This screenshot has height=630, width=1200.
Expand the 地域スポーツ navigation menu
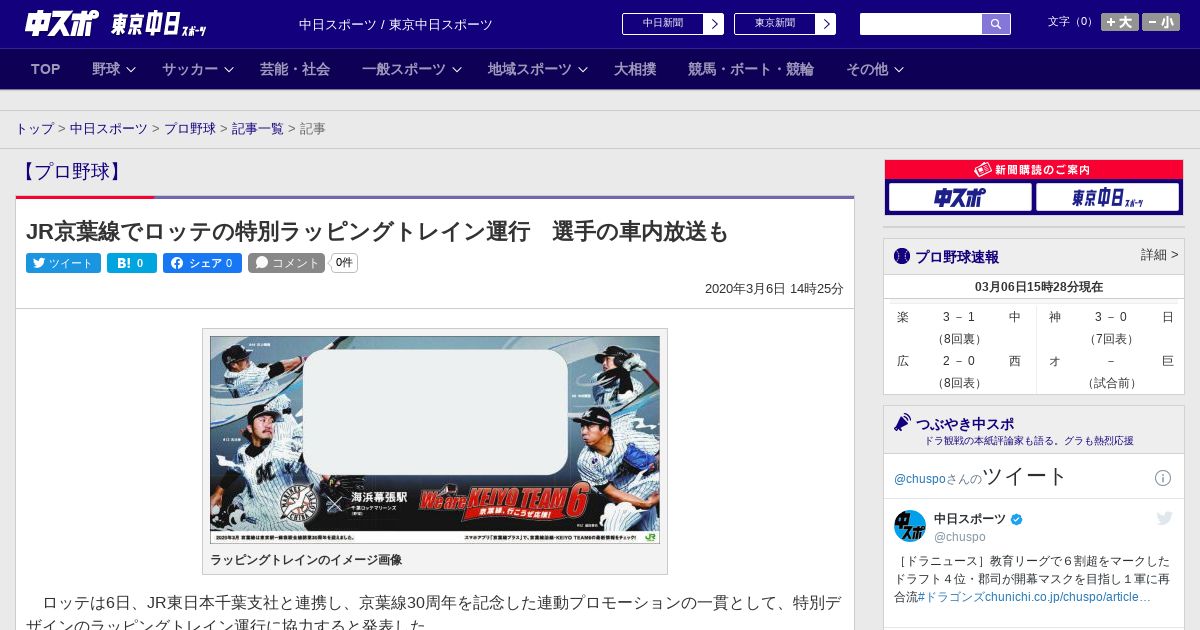pyautogui.click(x=538, y=69)
